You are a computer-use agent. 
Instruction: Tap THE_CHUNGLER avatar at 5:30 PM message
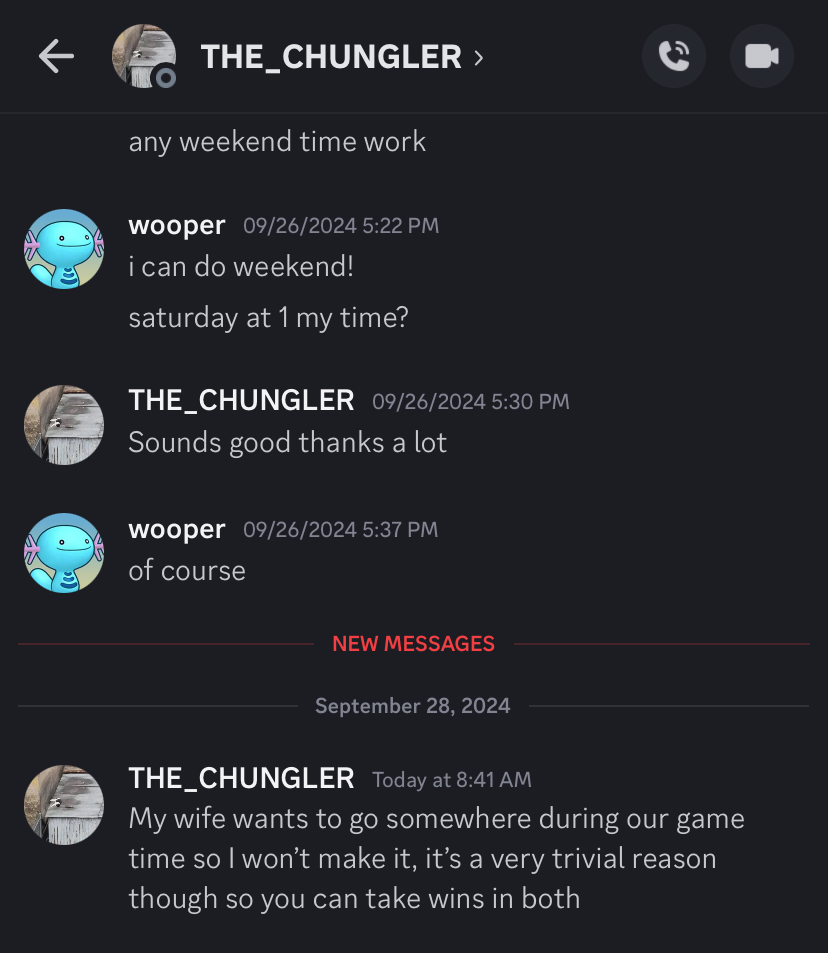(64, 425)
